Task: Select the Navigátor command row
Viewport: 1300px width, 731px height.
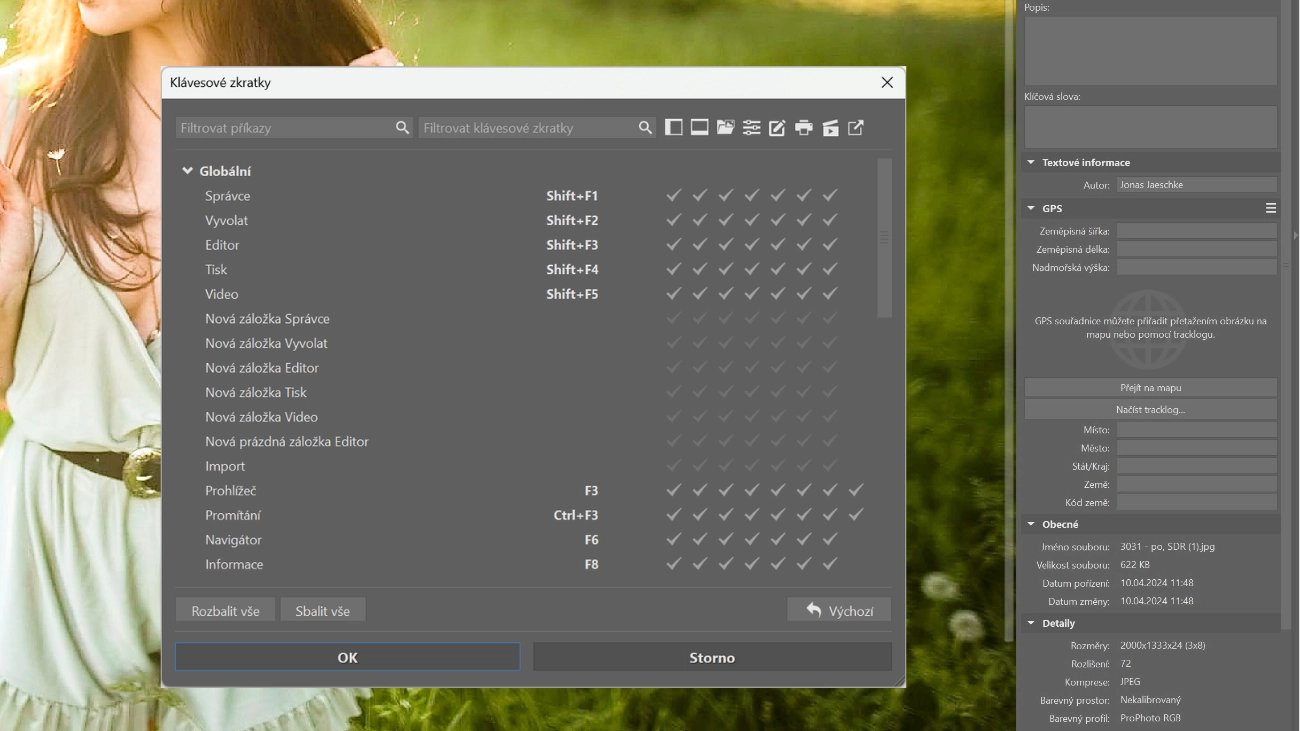Action: click(x=525, y=540)
